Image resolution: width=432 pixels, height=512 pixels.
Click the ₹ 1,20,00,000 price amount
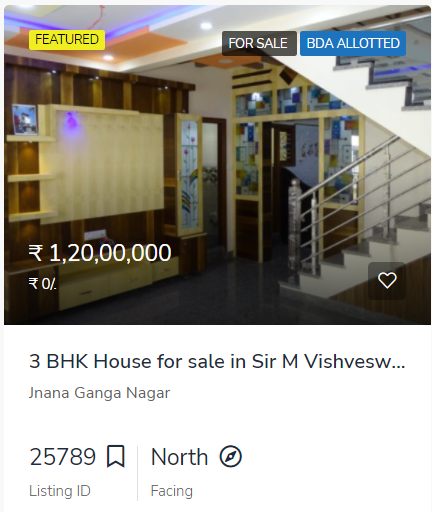[100, 253]
